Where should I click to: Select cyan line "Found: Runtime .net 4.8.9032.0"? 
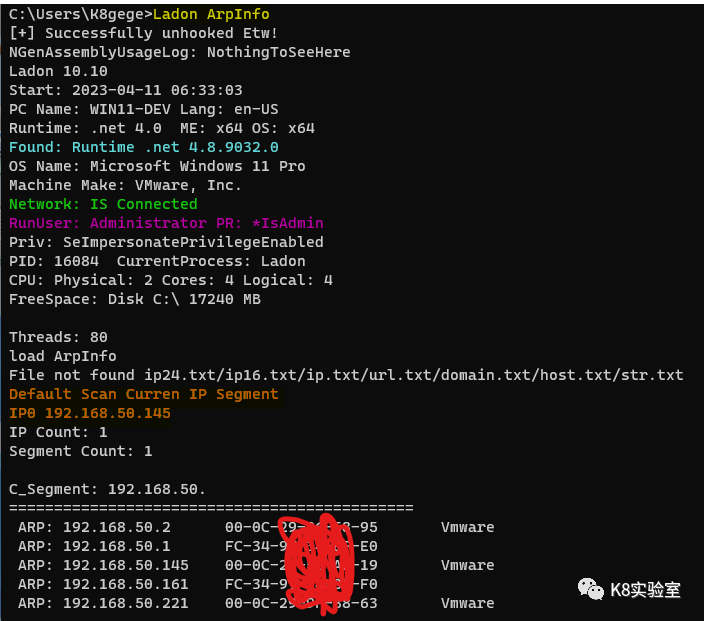point(144,147)
